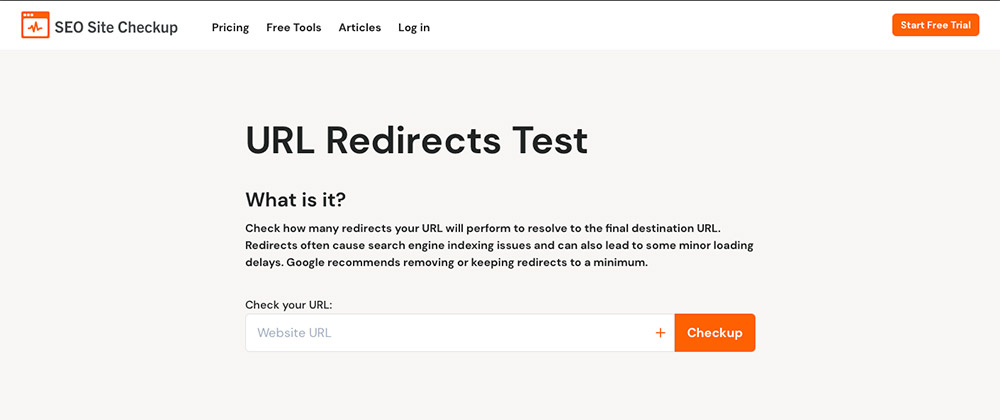Screen dimensions: 1000x420
Task: Click the plus icon in the URL field
Action: pos(660,333)
